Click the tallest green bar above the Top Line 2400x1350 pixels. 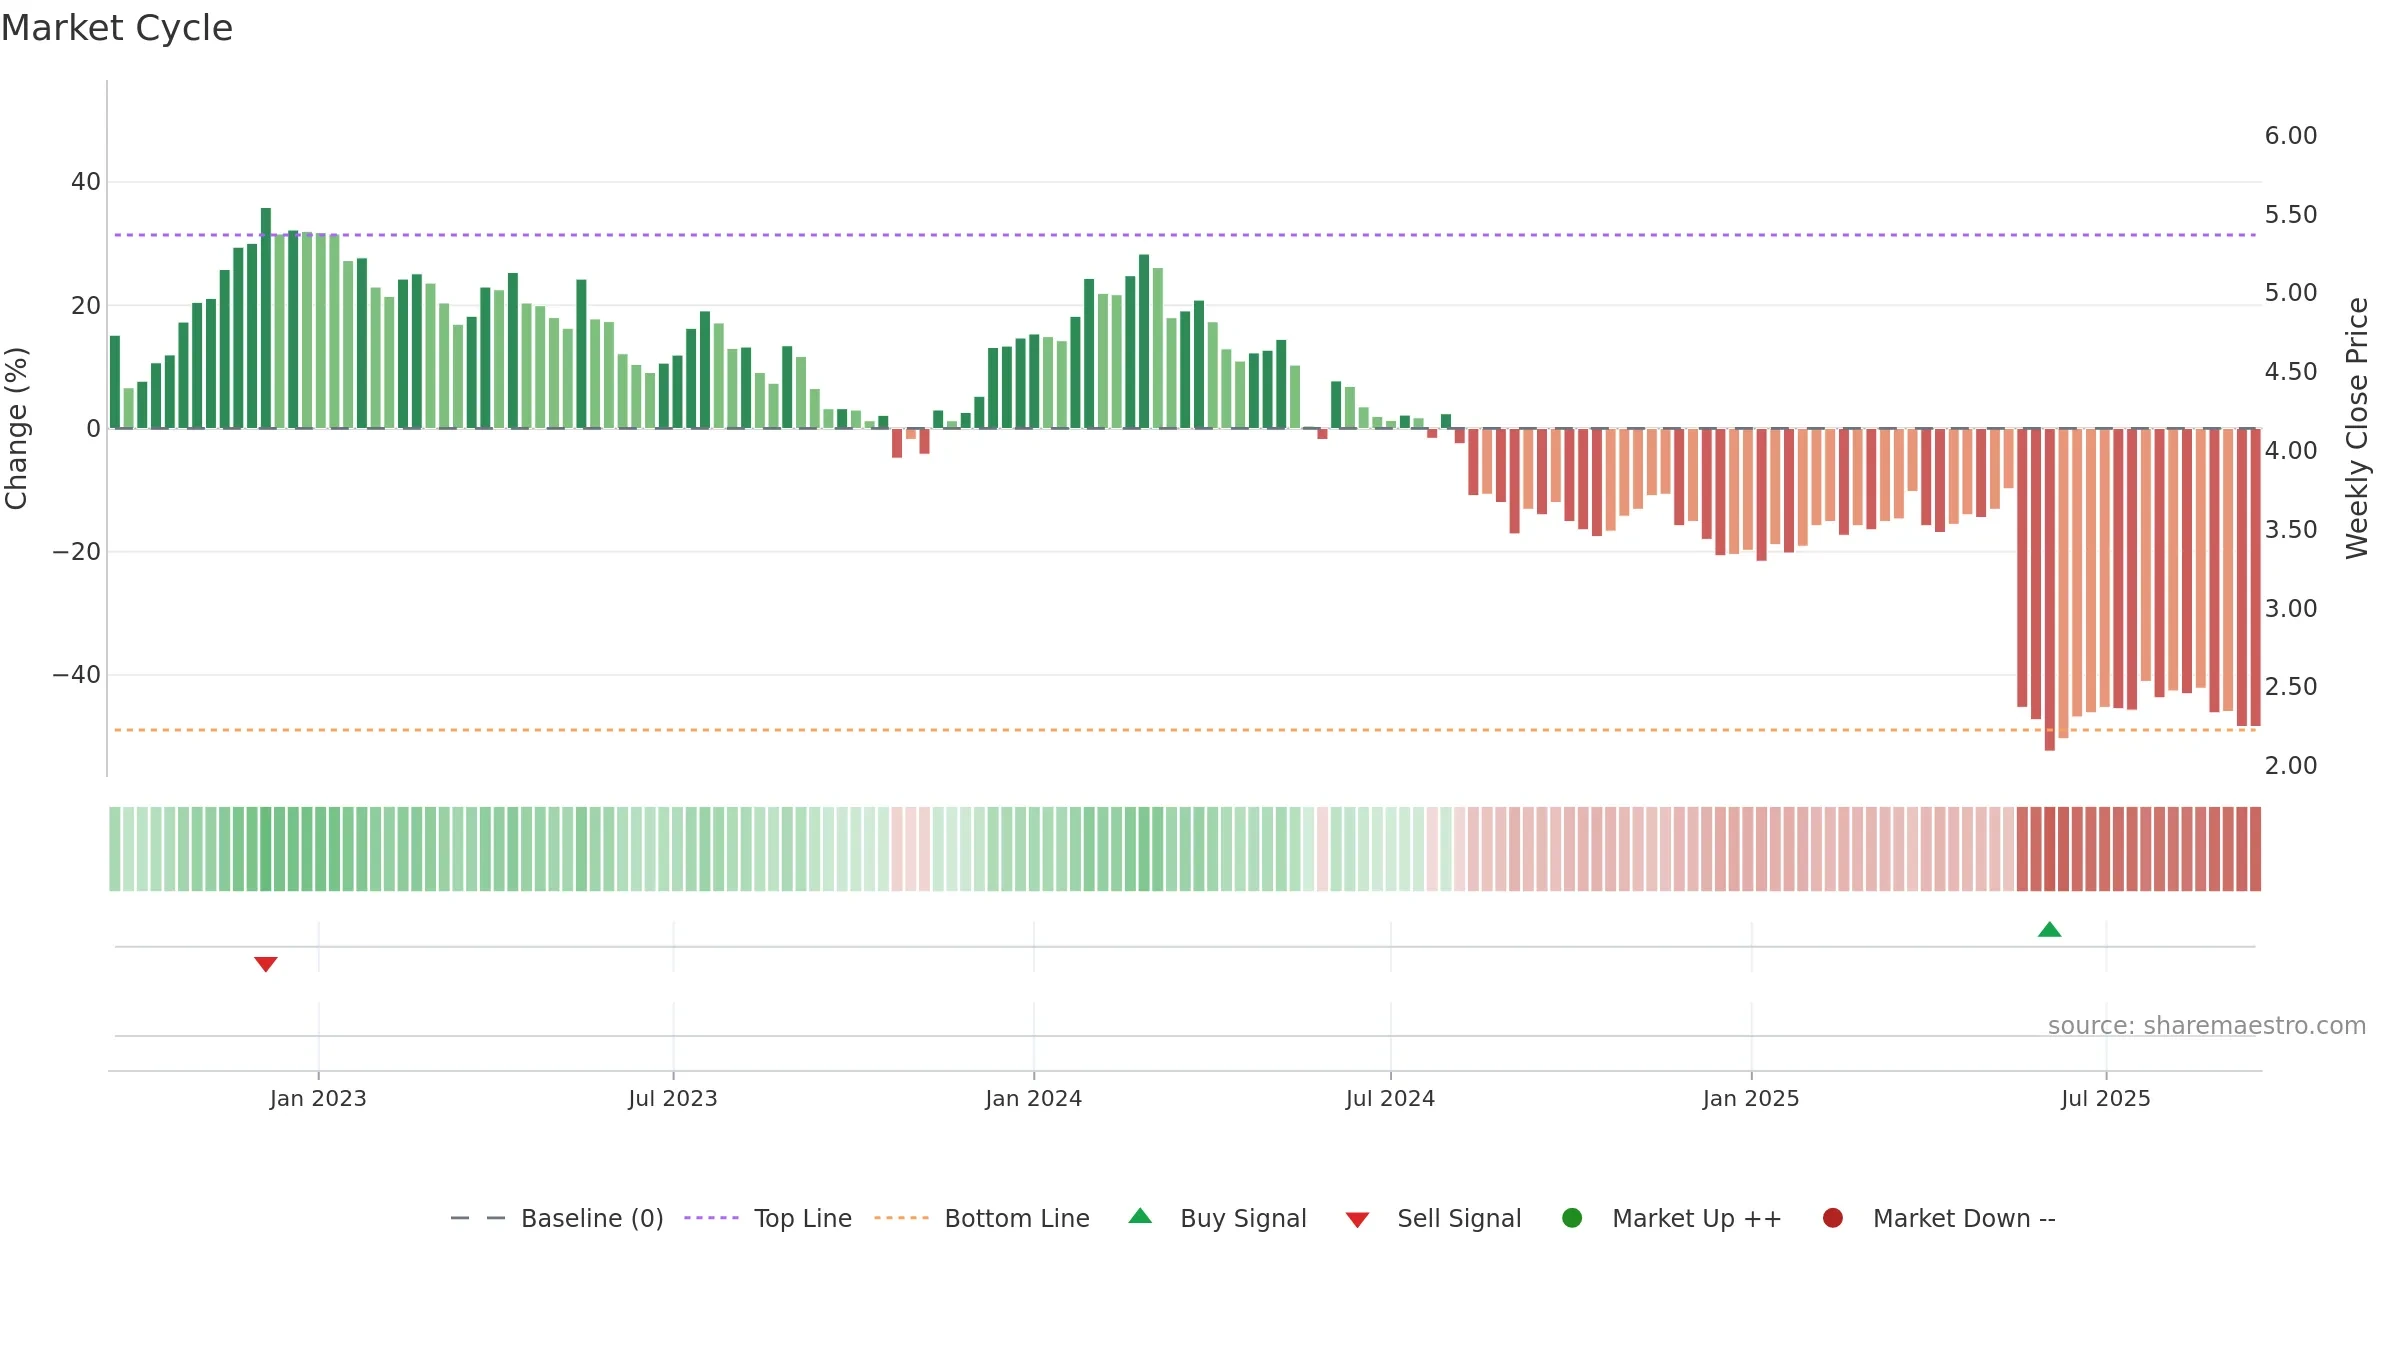[x=266, y=318]
